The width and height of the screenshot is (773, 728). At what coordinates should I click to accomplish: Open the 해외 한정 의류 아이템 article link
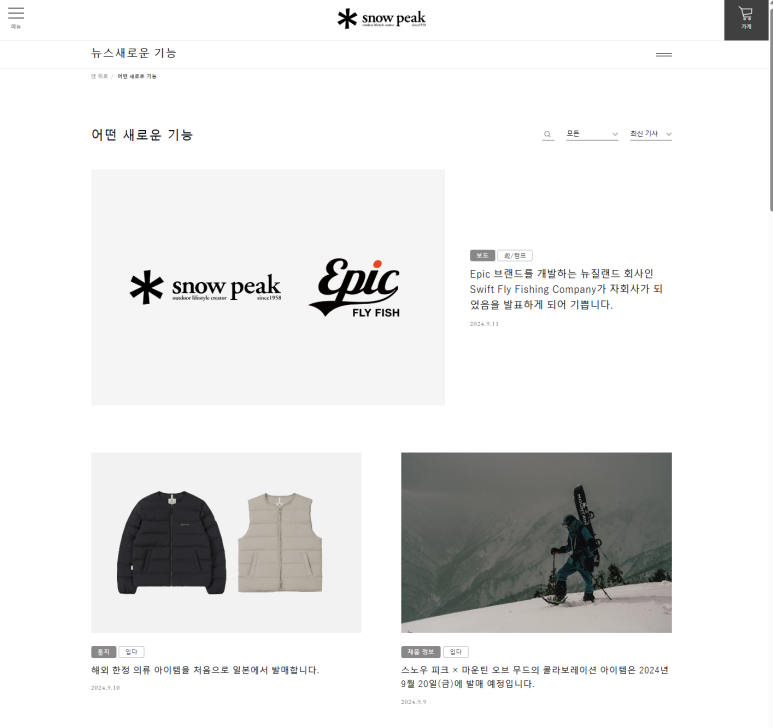tap(205, 670)
